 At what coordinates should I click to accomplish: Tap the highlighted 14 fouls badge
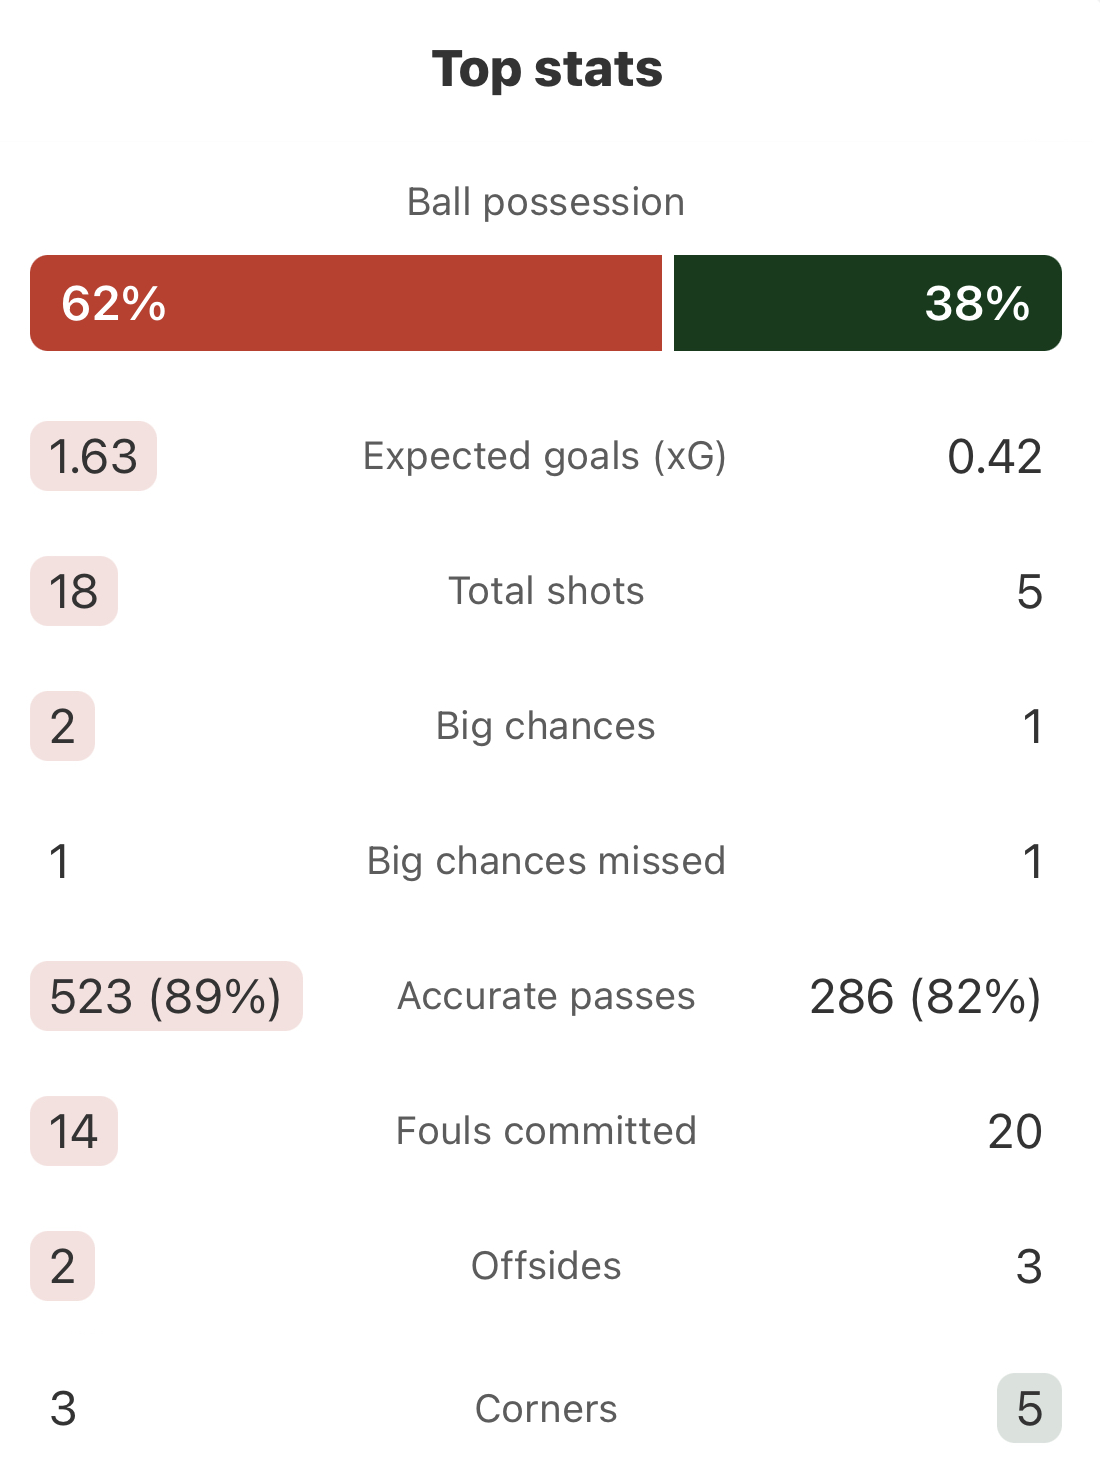point(74,1131)
